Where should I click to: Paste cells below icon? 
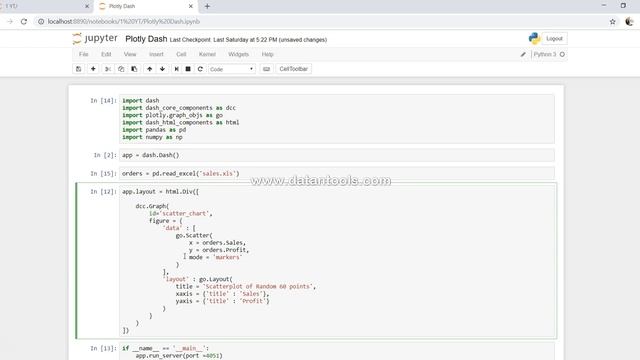(134, 69)
